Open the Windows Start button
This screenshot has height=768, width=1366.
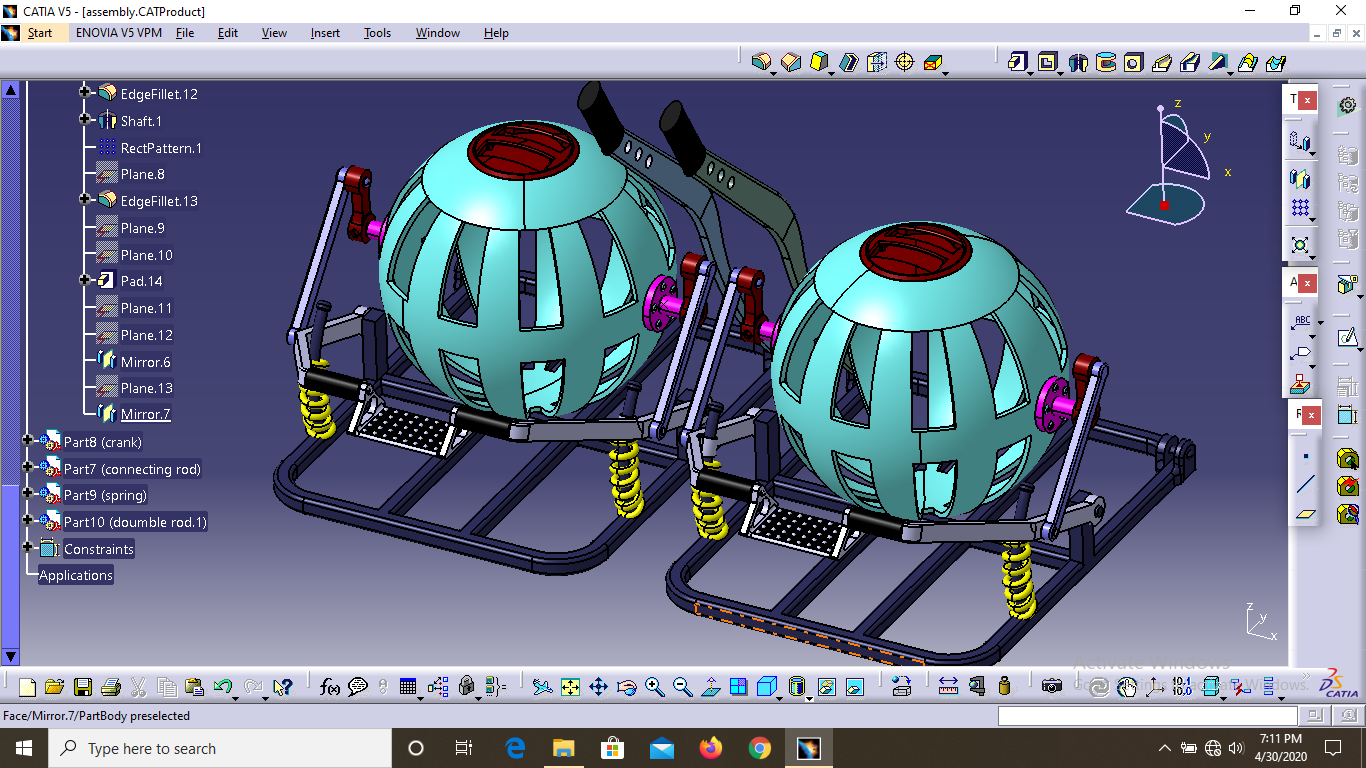pyautogui.click(x=23, y=748)
